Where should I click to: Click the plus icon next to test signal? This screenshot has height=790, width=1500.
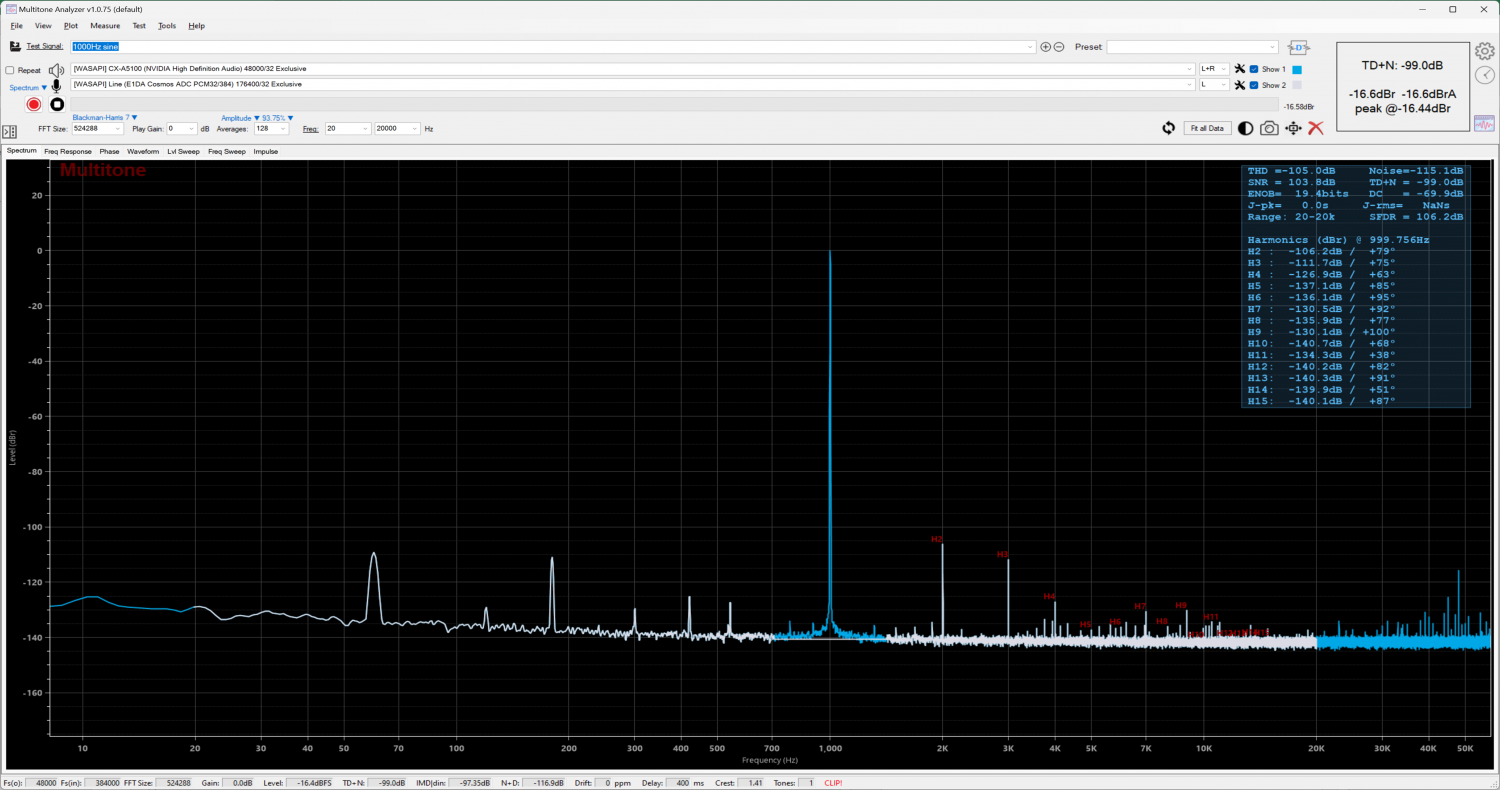tap(1045, 47)
